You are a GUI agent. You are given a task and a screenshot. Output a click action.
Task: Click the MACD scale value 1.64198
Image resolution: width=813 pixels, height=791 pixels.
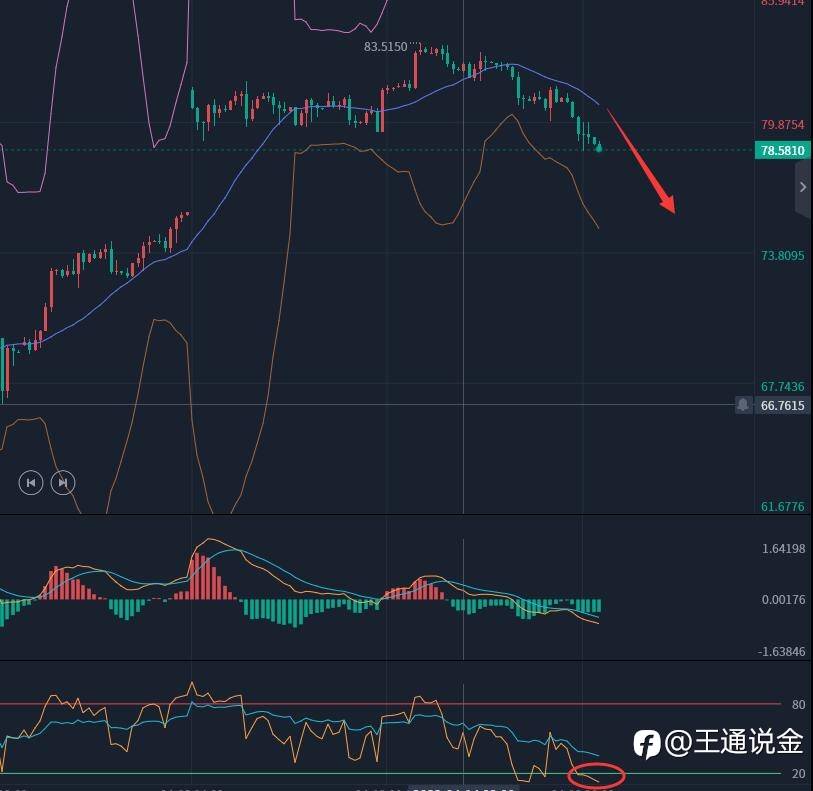point(783,548)
